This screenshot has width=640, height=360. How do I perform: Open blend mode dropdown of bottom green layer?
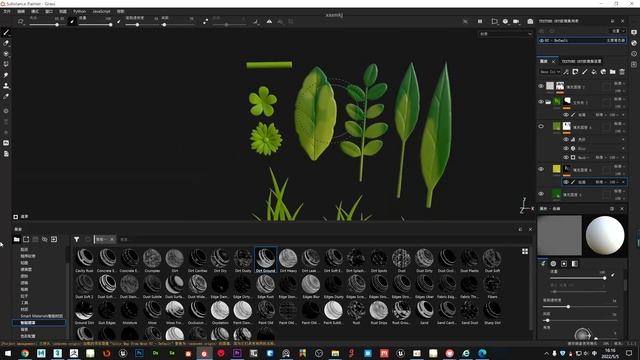point(619,191)
